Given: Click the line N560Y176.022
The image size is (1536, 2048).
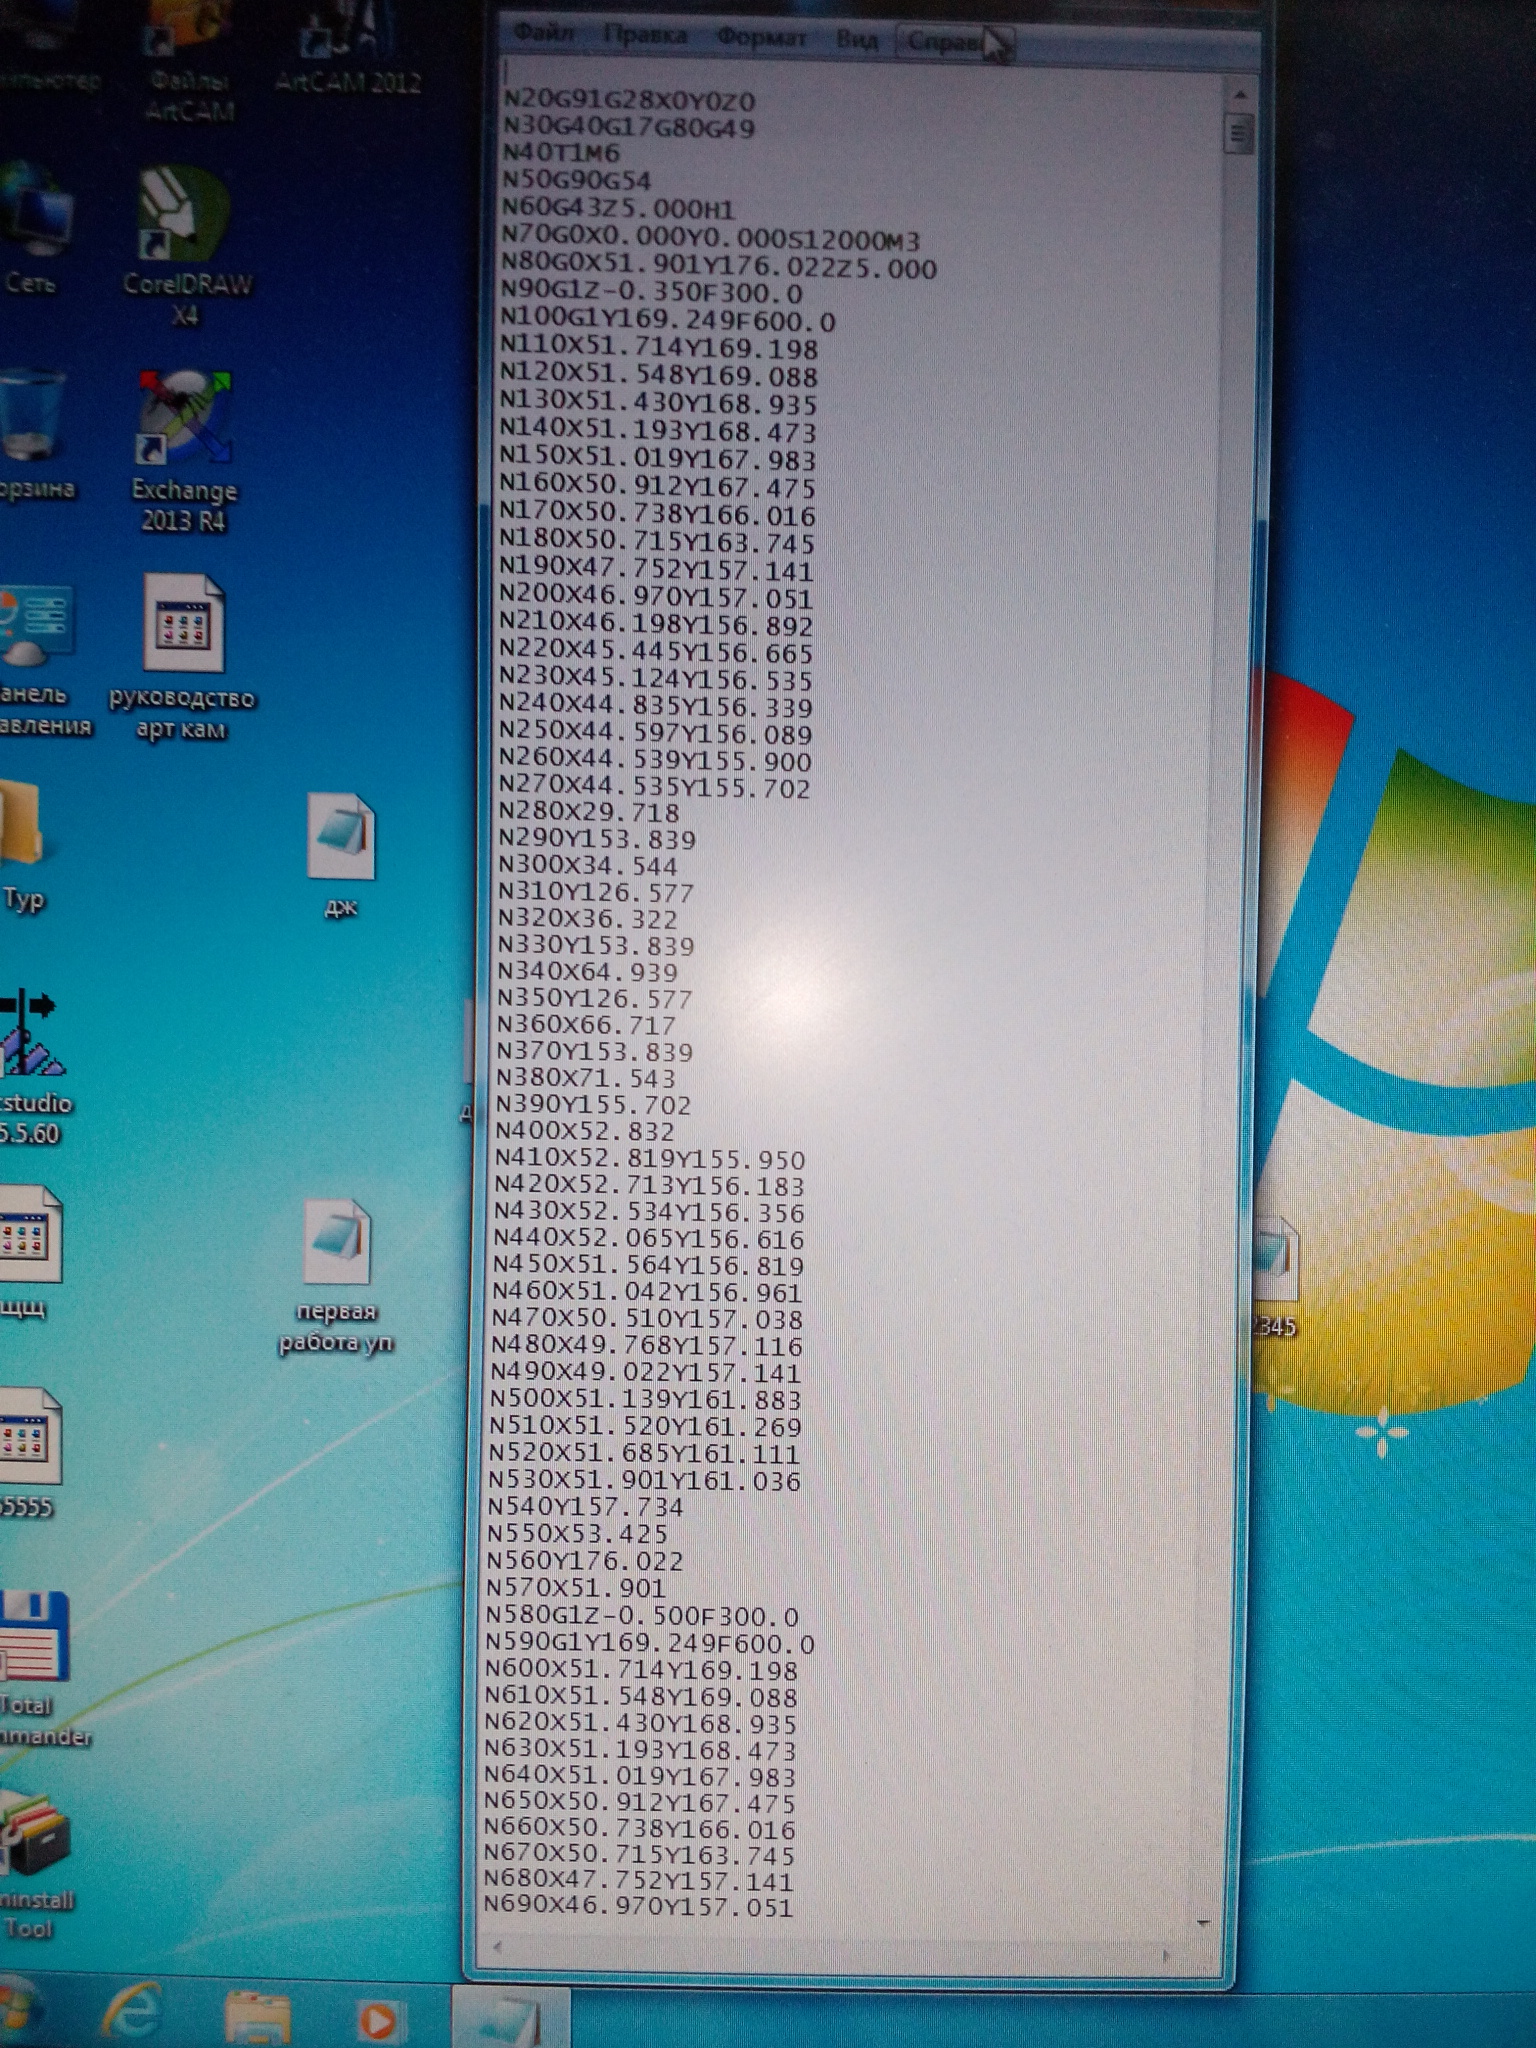Looking at the screenshot, I should tap(585, 1560).
